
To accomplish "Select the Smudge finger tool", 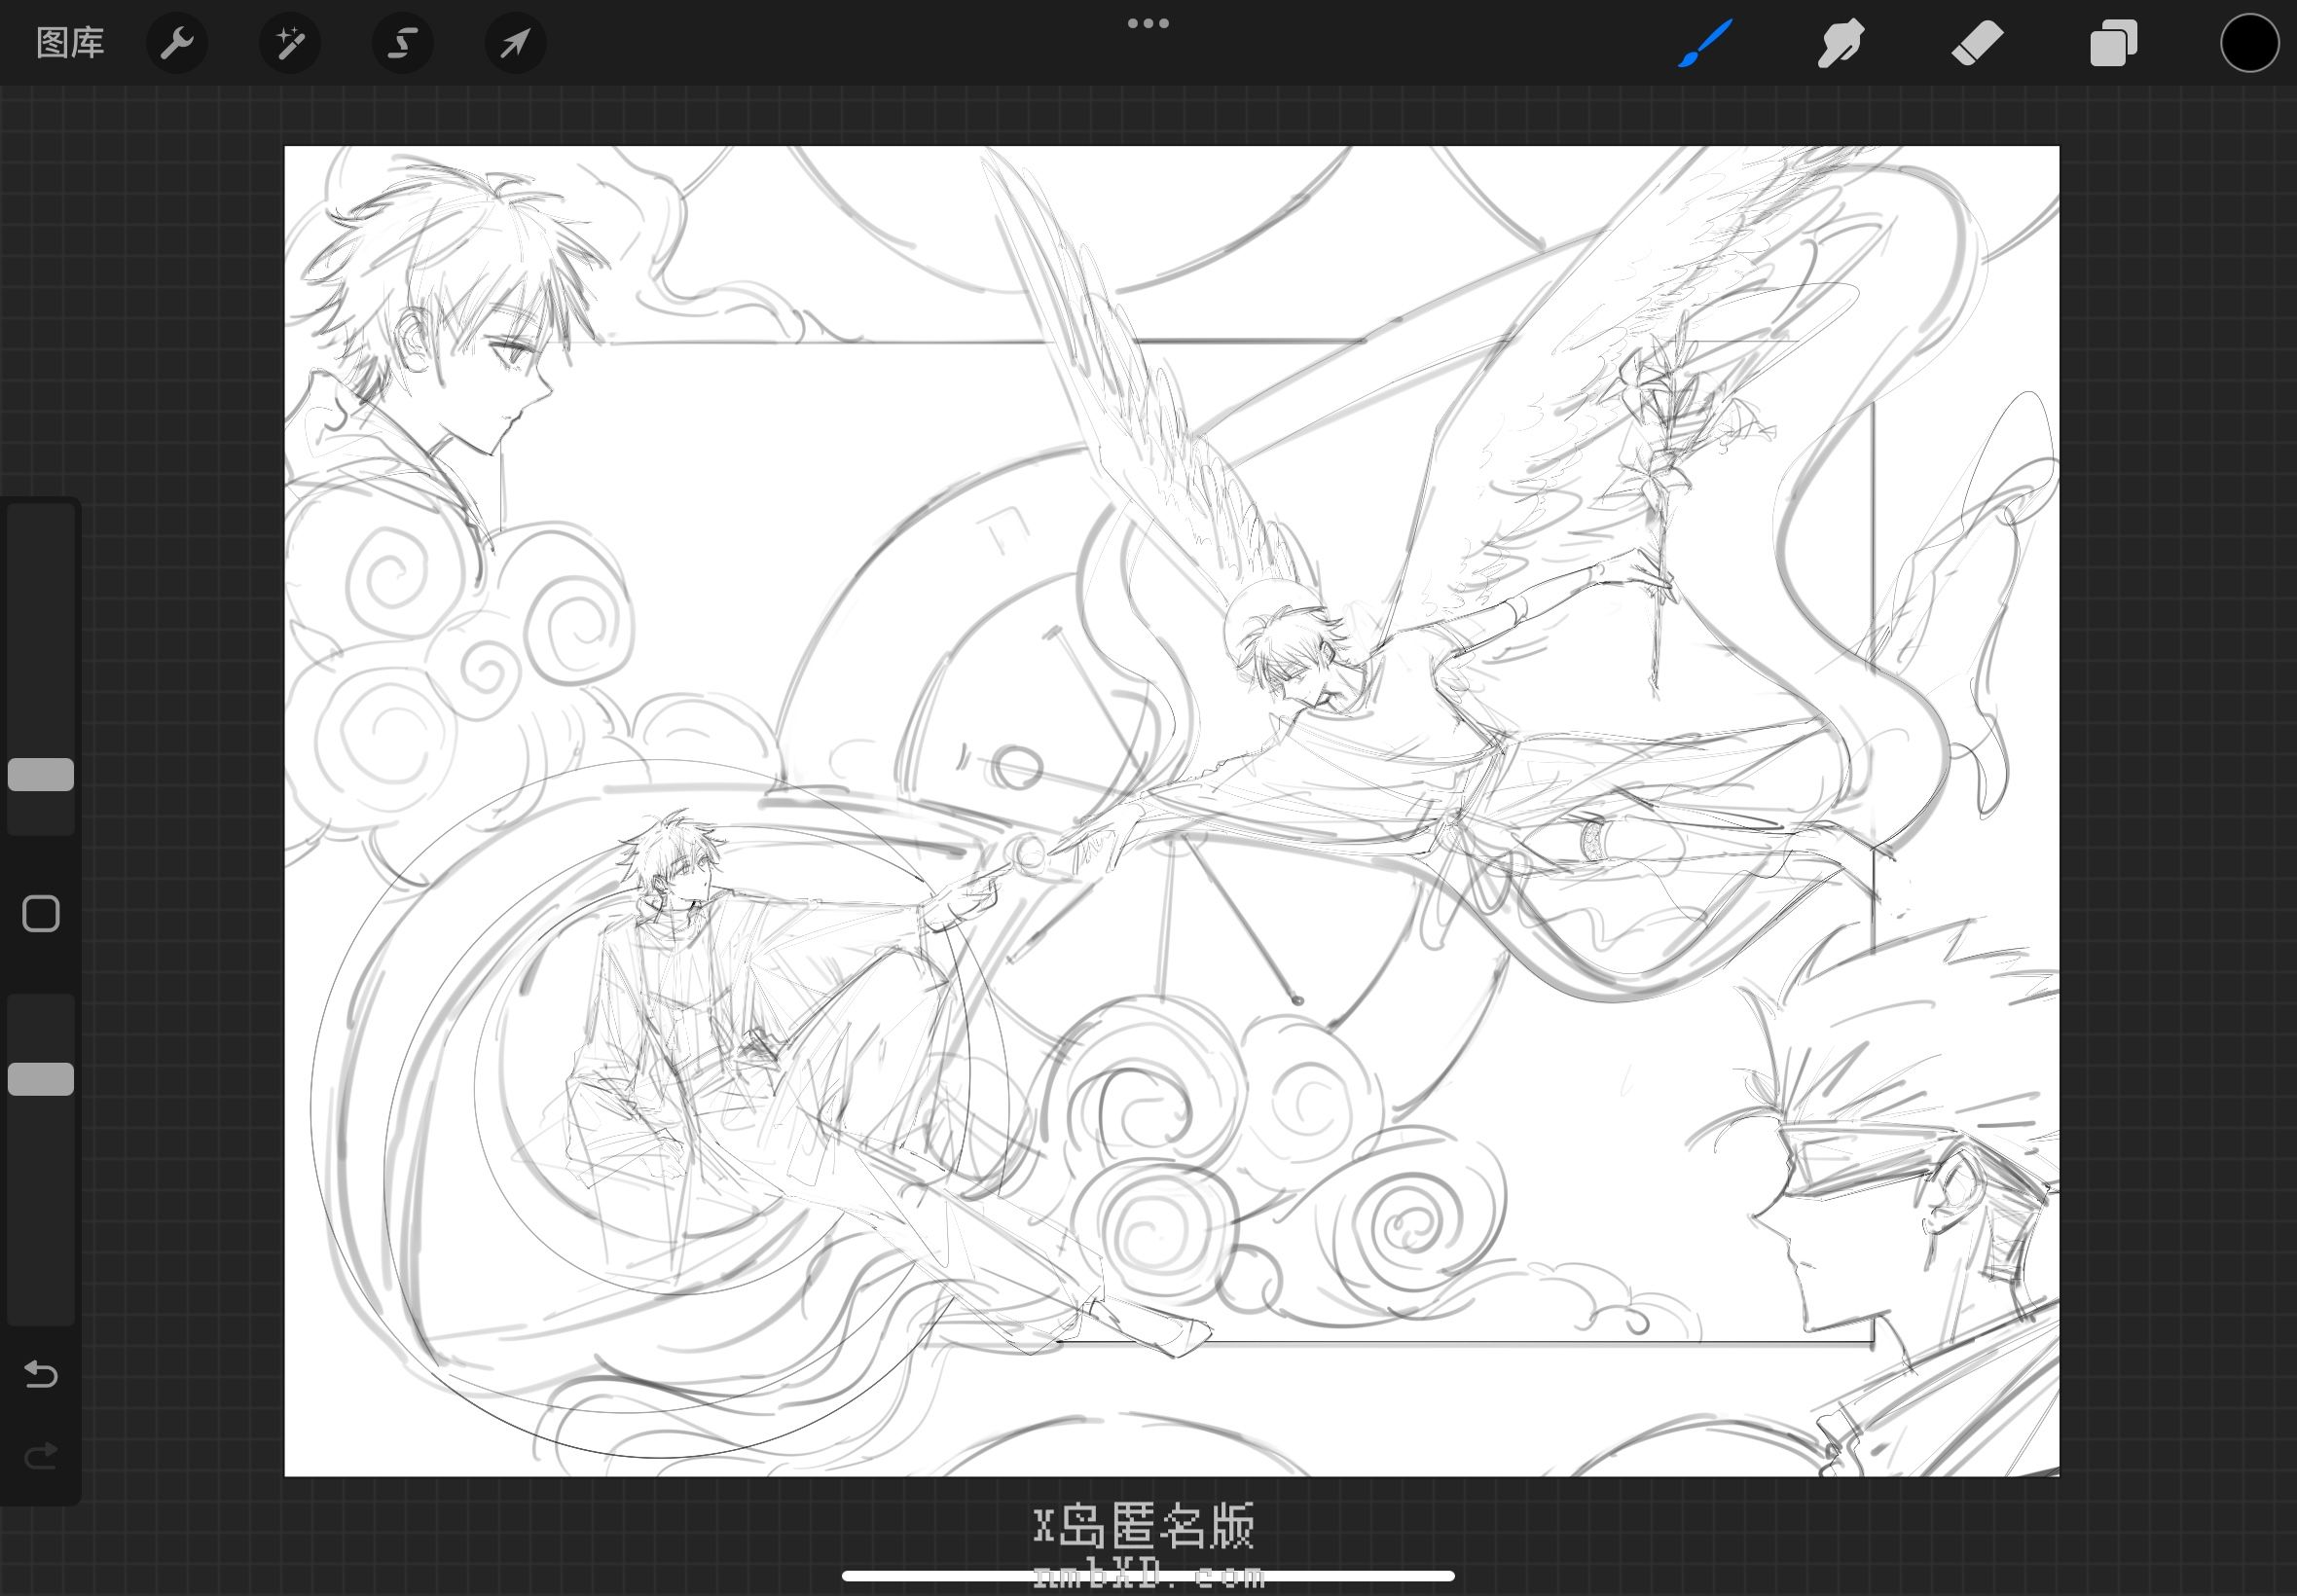I will pos(1840,43).
